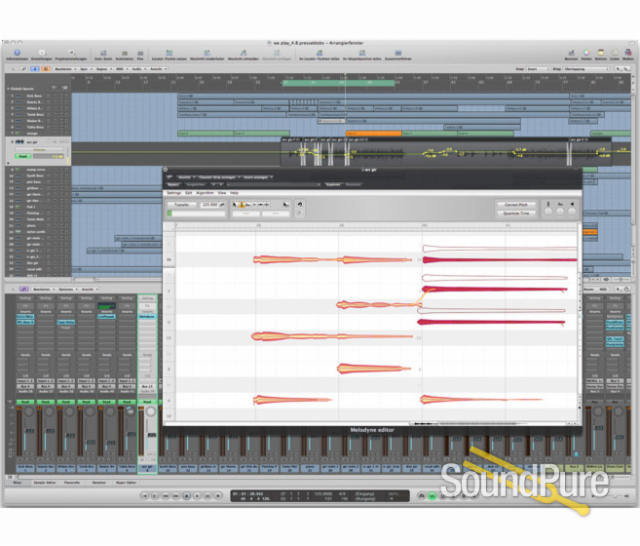The width and height of the screenshot is (640, 546).
Task: Open the Algorithm menu in Melodyne
Action: click(204, 192)
